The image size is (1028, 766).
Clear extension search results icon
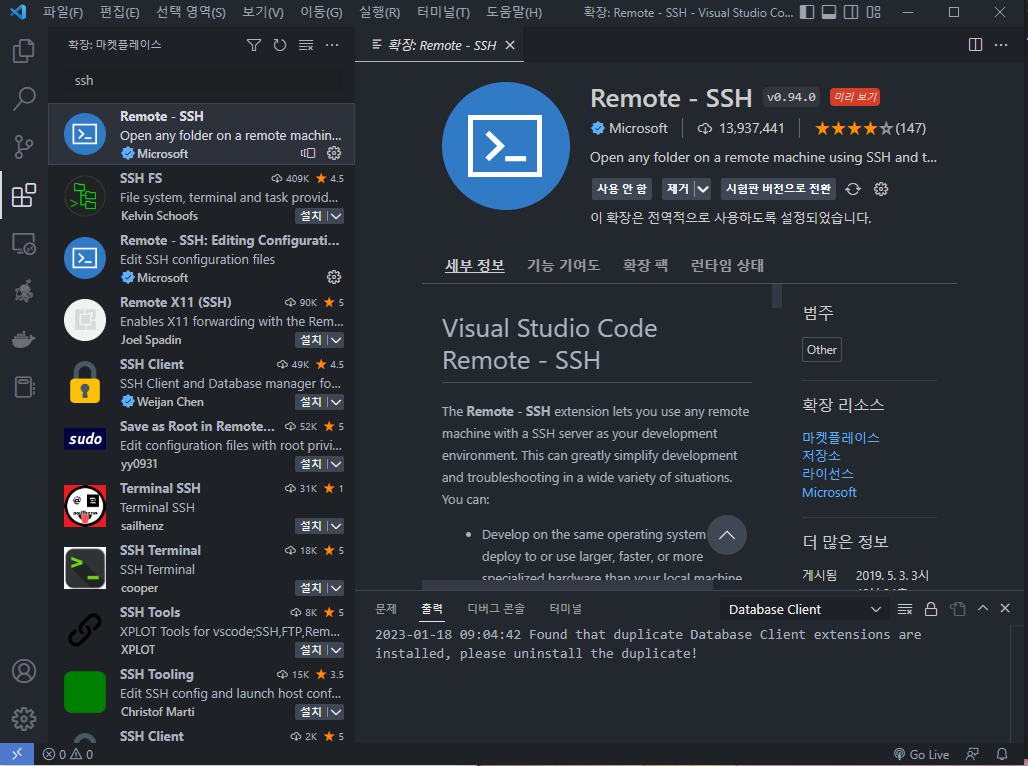pyautogui.click(x=306, y=45)
